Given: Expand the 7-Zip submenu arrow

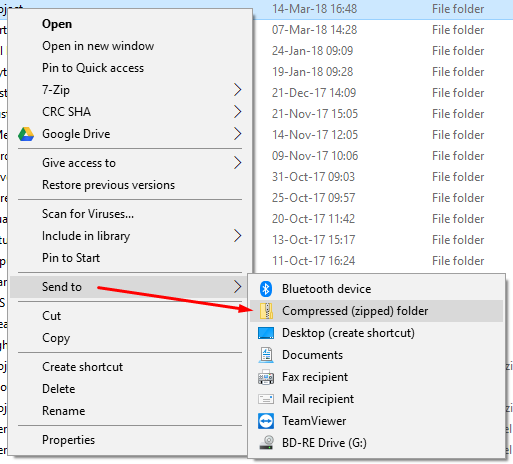Looking at the screenshot, I should [237, 90].
